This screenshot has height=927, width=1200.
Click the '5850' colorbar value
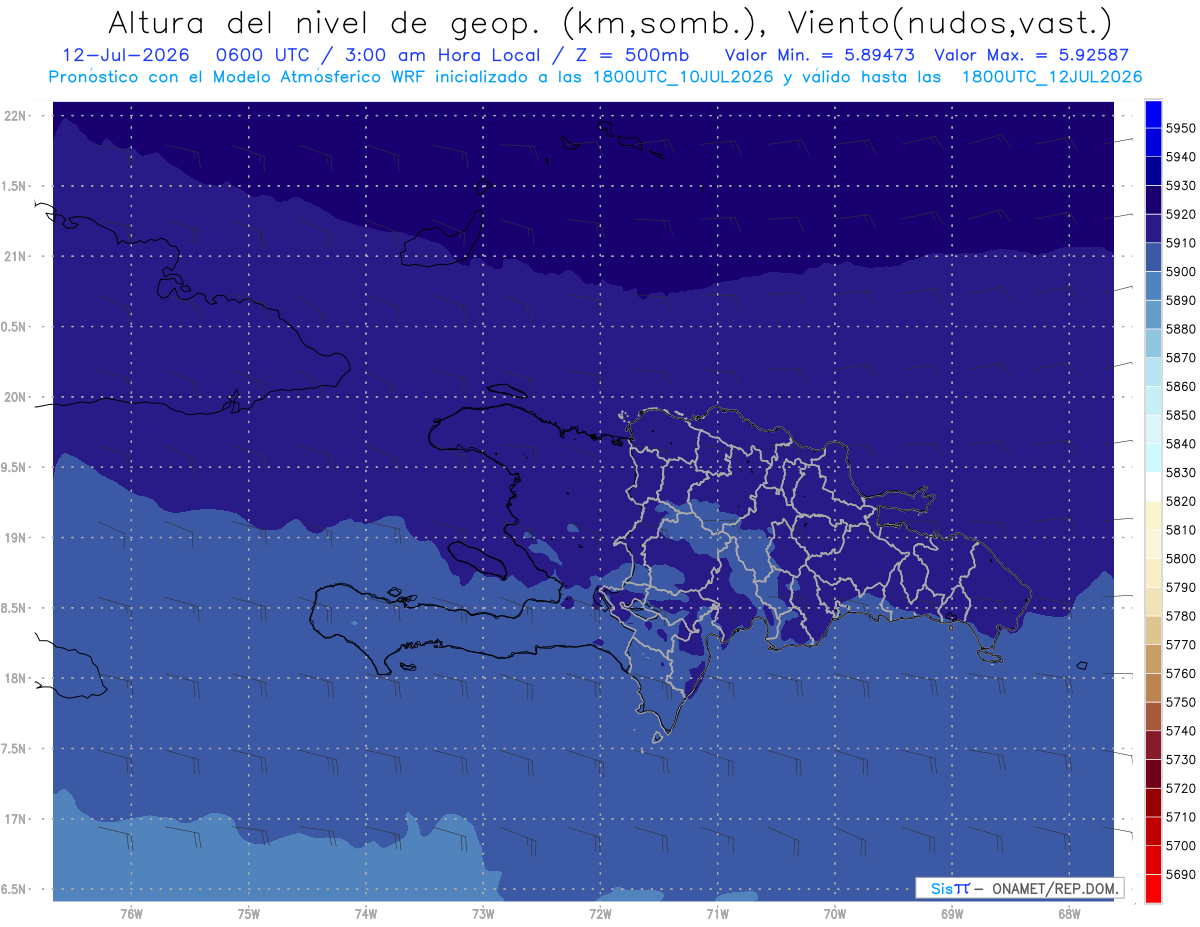point(1181,414)
